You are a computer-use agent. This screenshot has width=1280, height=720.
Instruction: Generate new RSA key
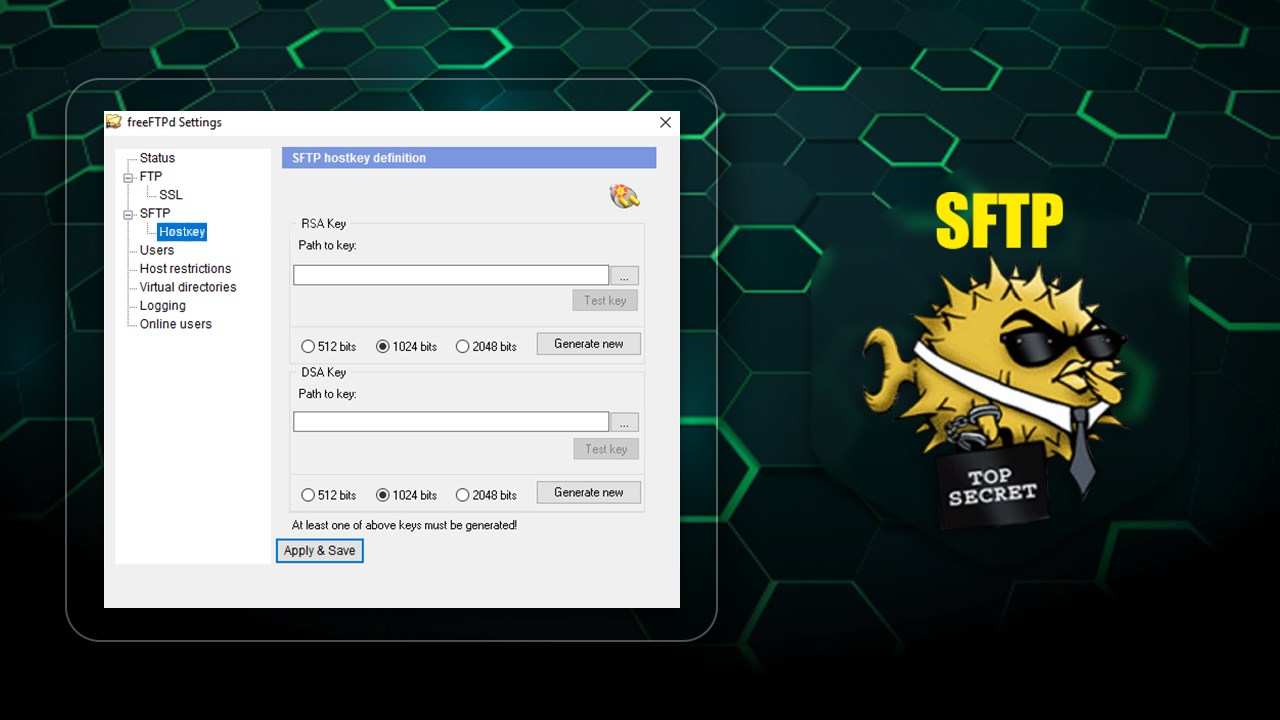(589, 344)
